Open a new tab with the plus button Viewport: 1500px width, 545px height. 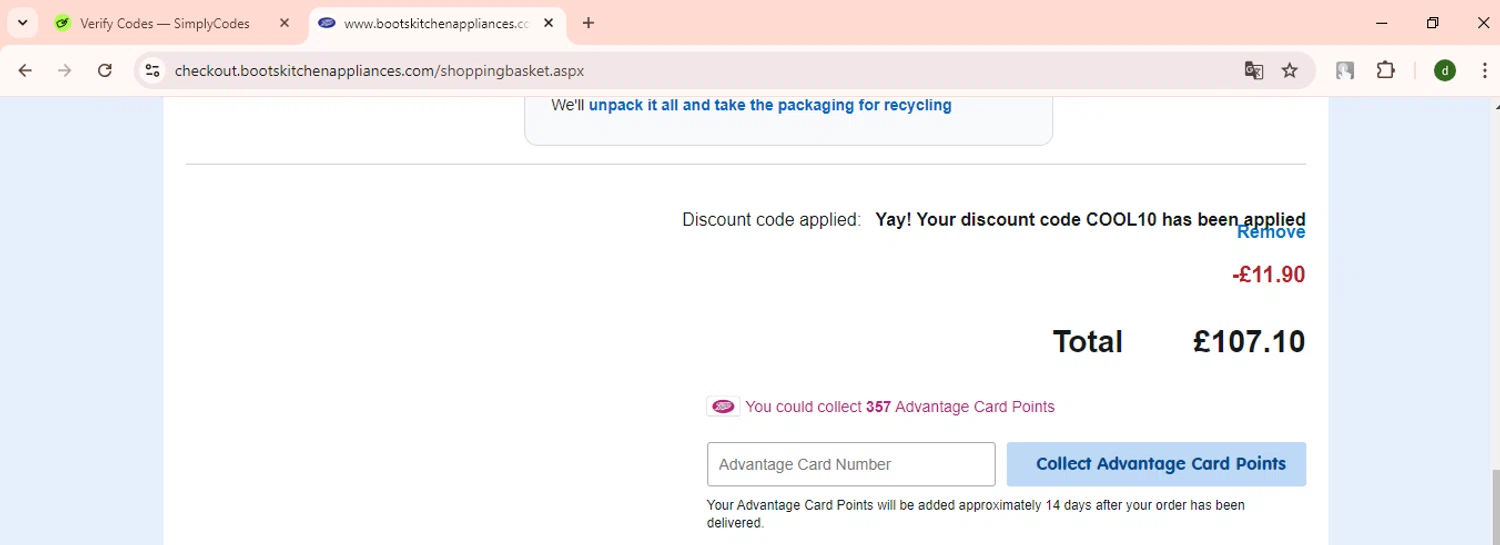[x=588, y=23]
